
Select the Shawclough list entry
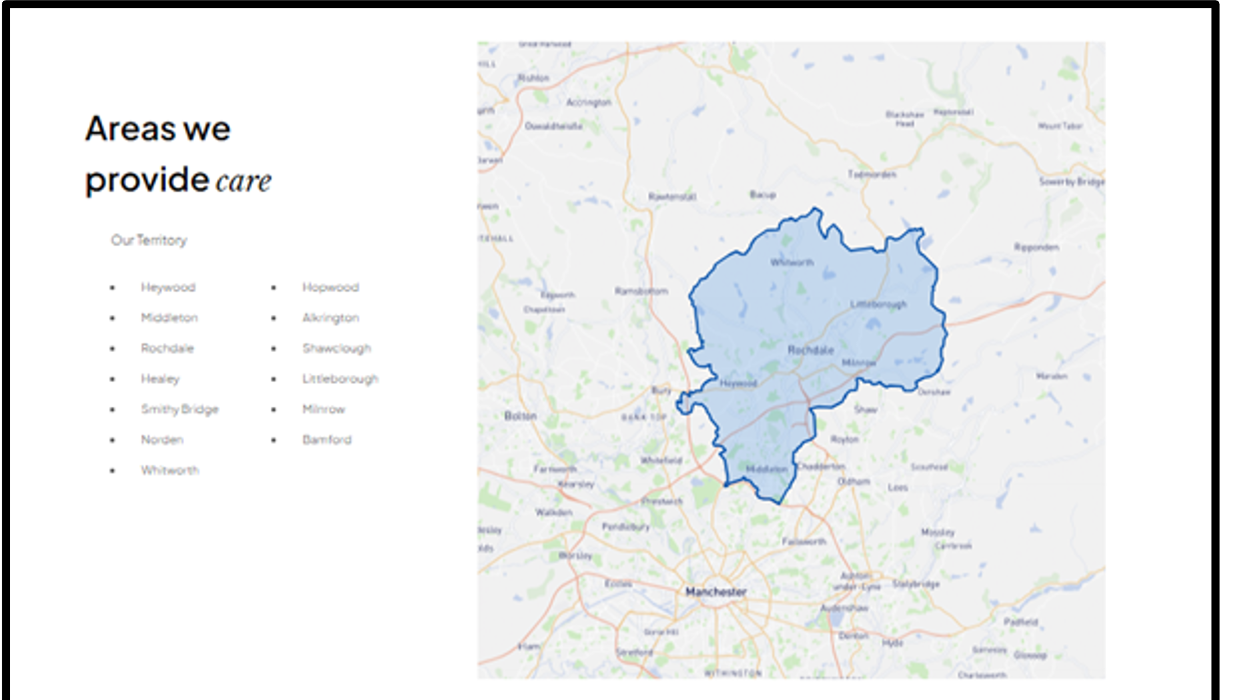(x=336, y=348)
